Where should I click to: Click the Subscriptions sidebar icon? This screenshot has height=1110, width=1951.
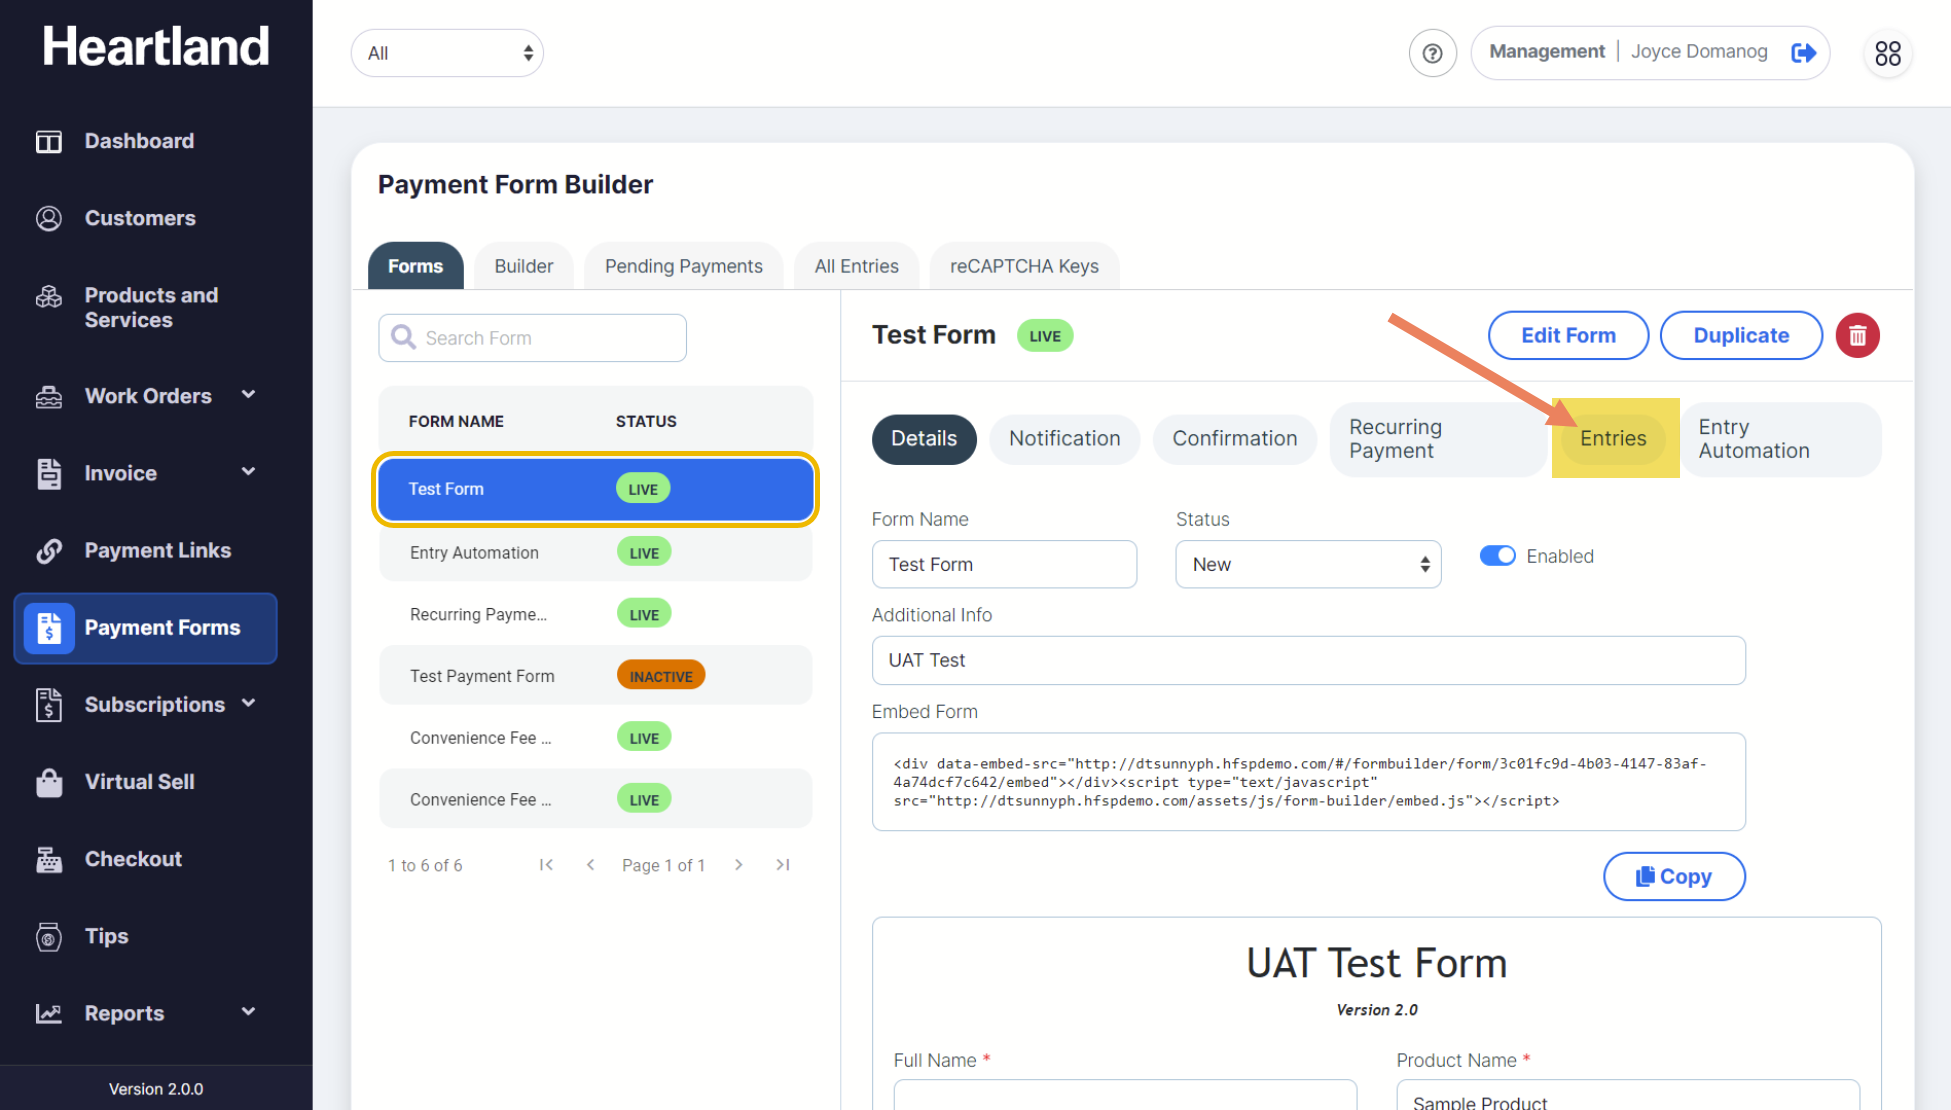point(48,705)
